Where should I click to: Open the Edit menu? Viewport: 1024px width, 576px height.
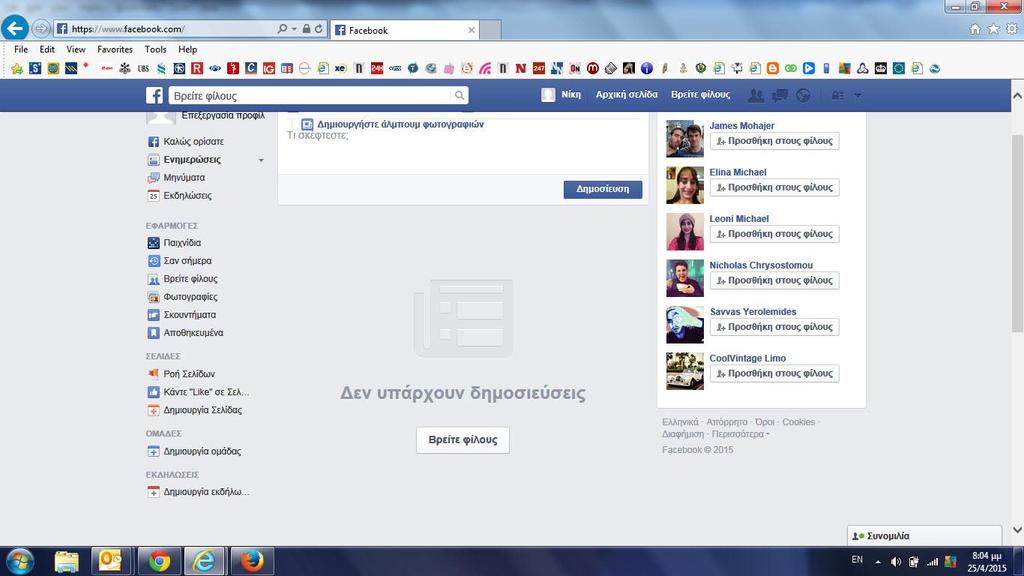(x=47, y=50)
